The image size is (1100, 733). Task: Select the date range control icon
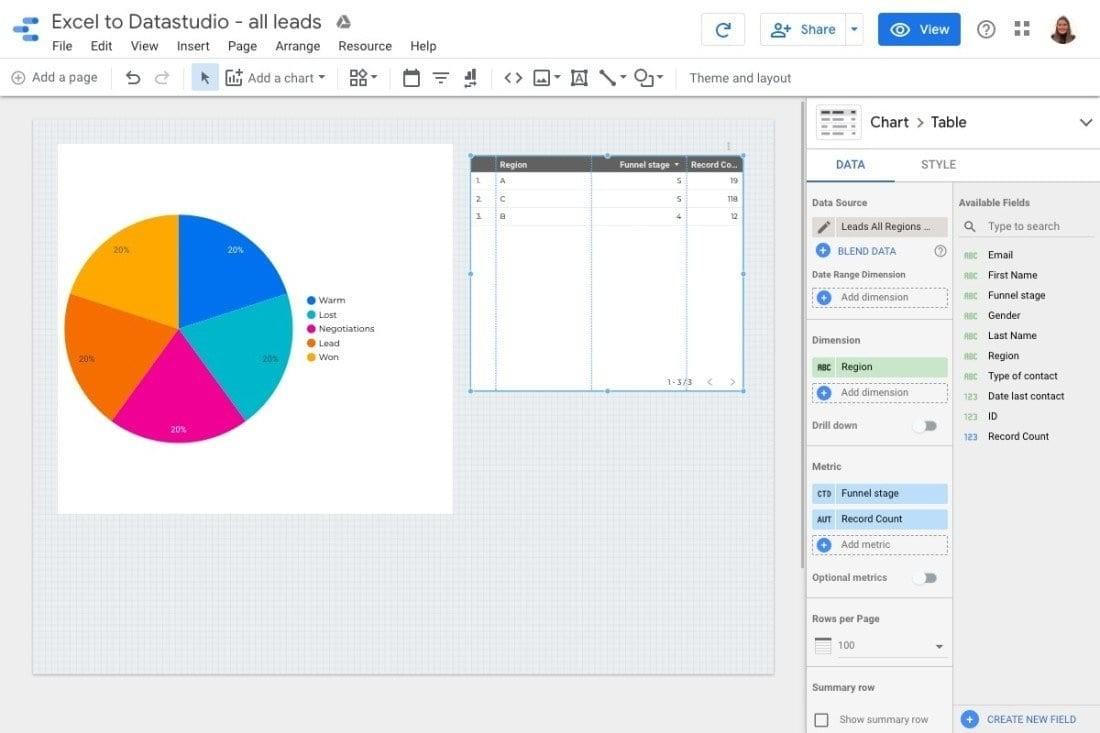coord(411,77)
